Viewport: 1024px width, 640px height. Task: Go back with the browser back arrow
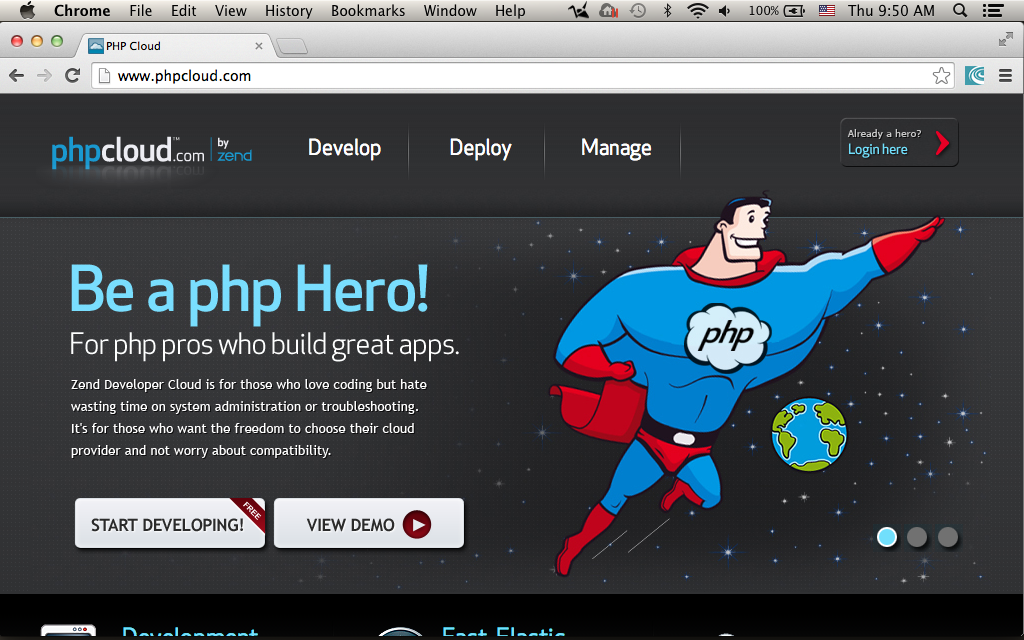tap(17, 76)
